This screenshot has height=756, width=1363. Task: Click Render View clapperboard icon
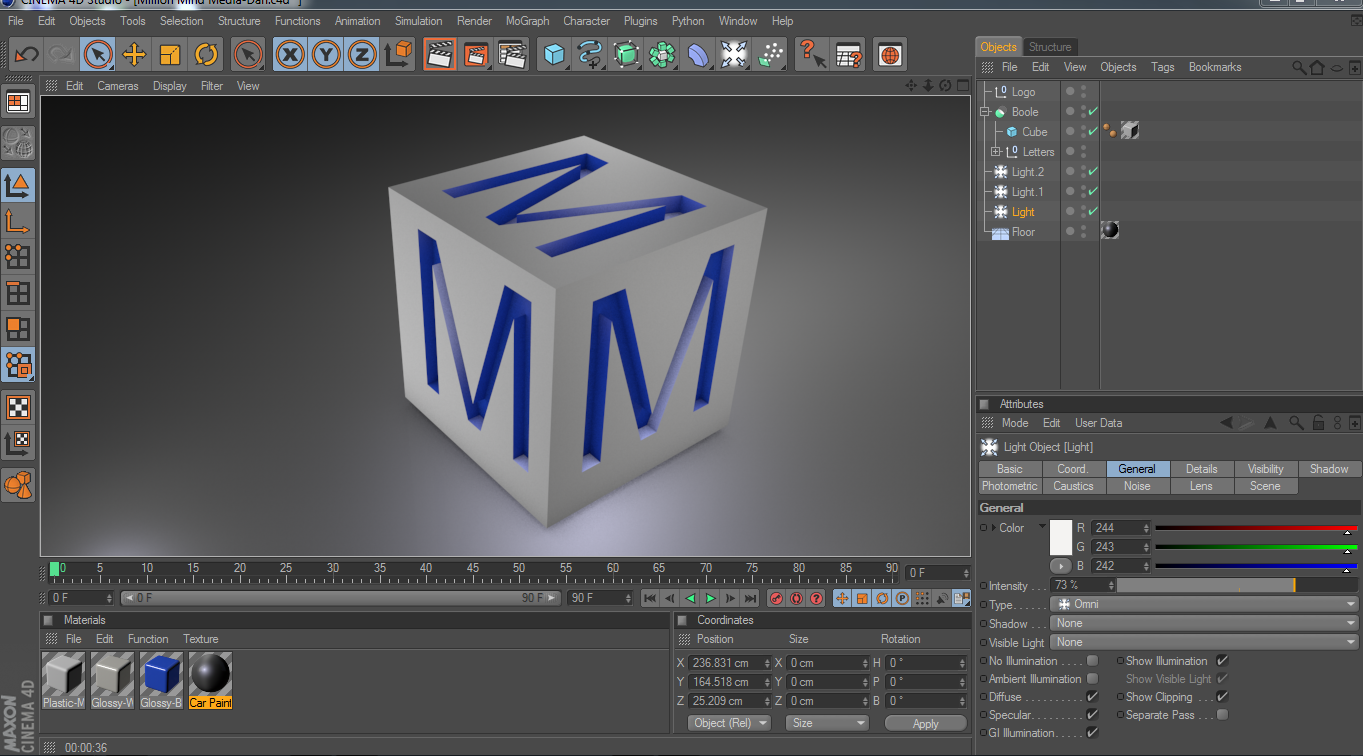440,54
